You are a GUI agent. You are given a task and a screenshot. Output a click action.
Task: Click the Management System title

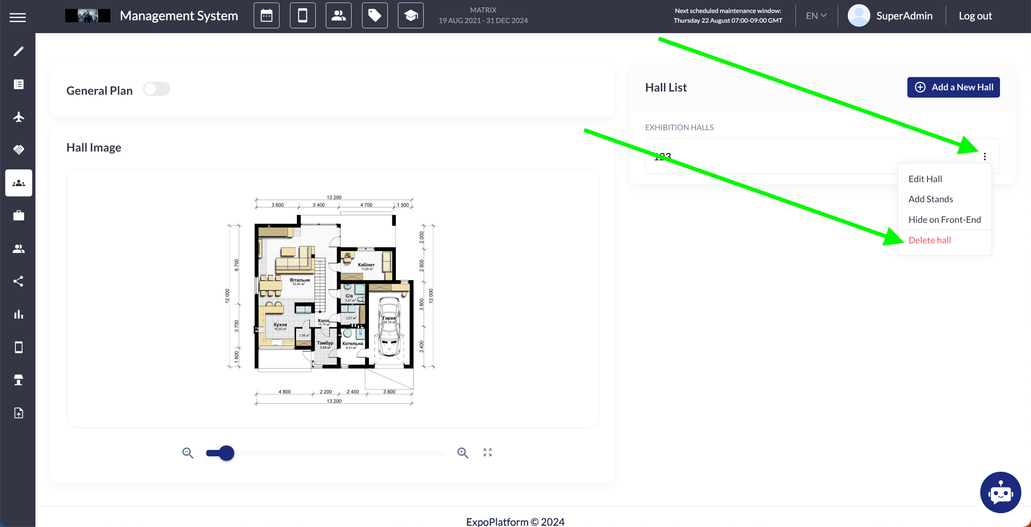point(179,16)
